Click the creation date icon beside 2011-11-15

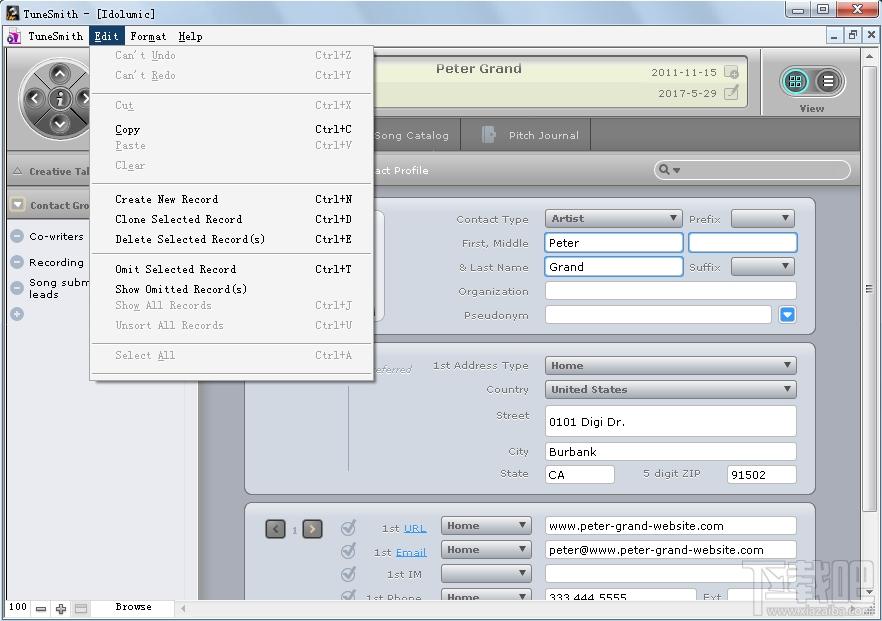coord(731,72)
